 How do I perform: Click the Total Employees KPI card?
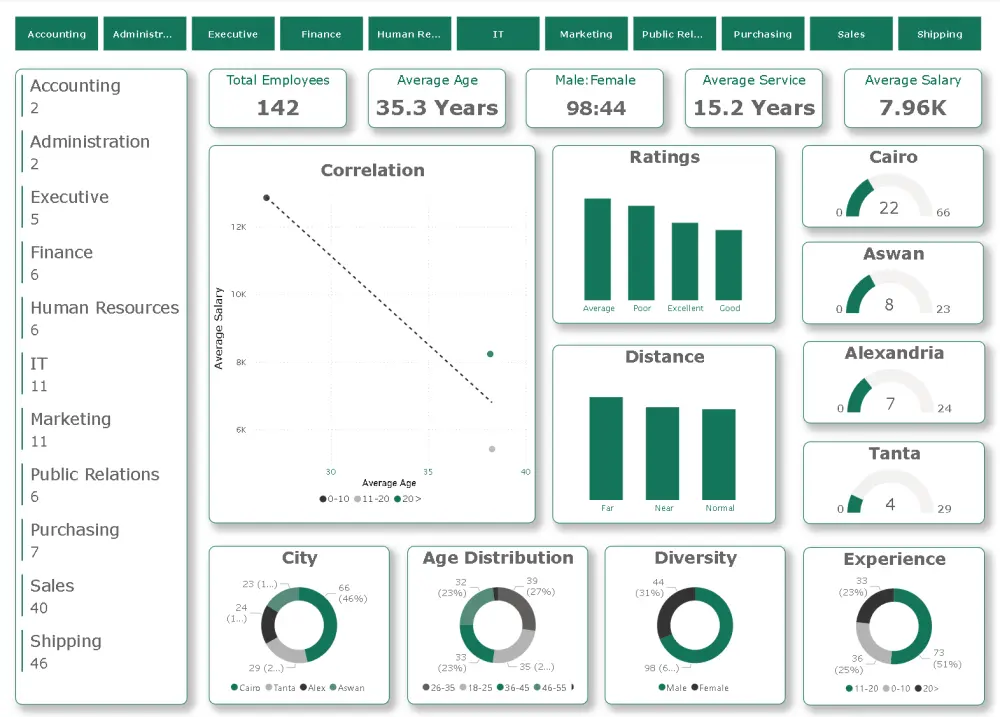pos(277,98)
